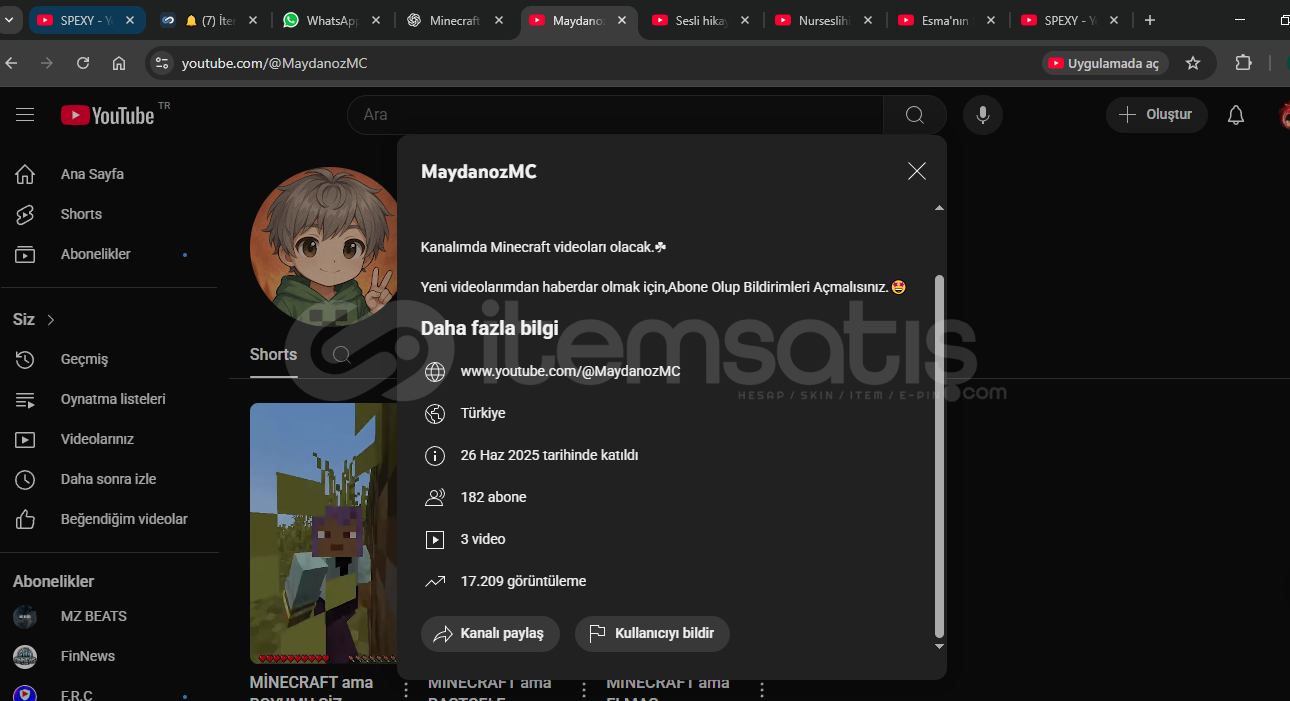Switch to the Sesli hikay browser tab
1290x701 pixels.
coord(701,20)
